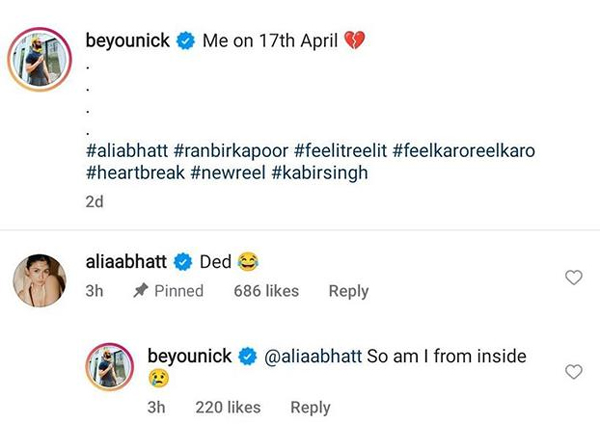Image resolution: width=600 pixels, height=424 pixels.
Task: Open the #aliabhatt hashtag
Action: 126,150
